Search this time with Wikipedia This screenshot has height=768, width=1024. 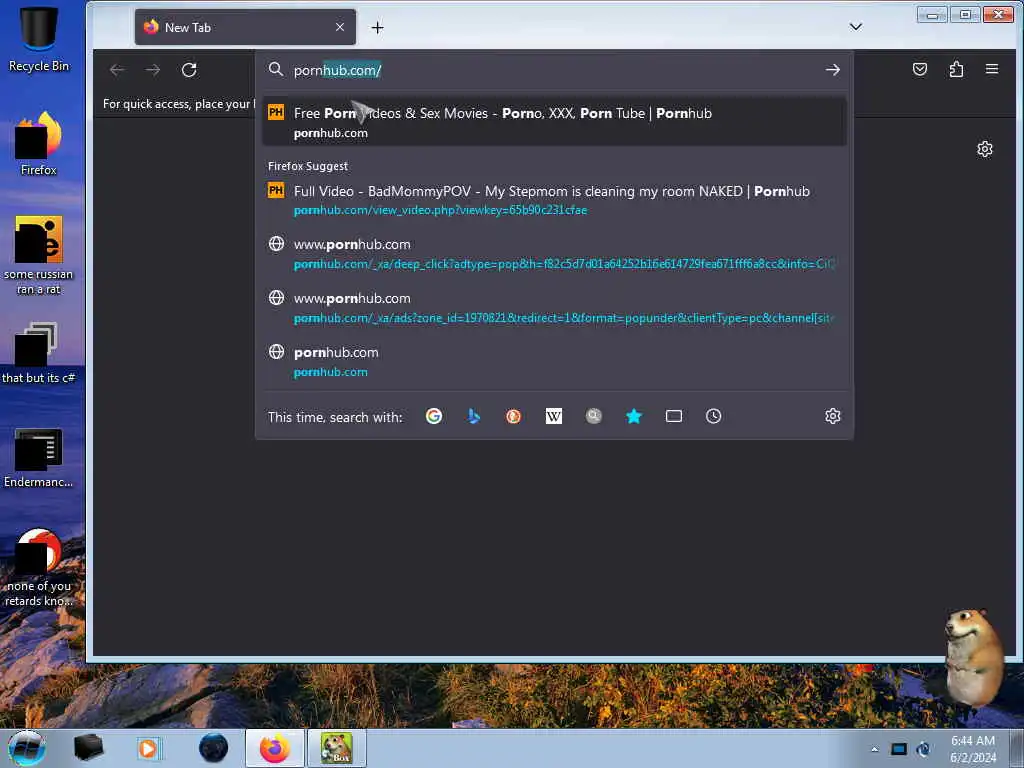coord(554,416)
